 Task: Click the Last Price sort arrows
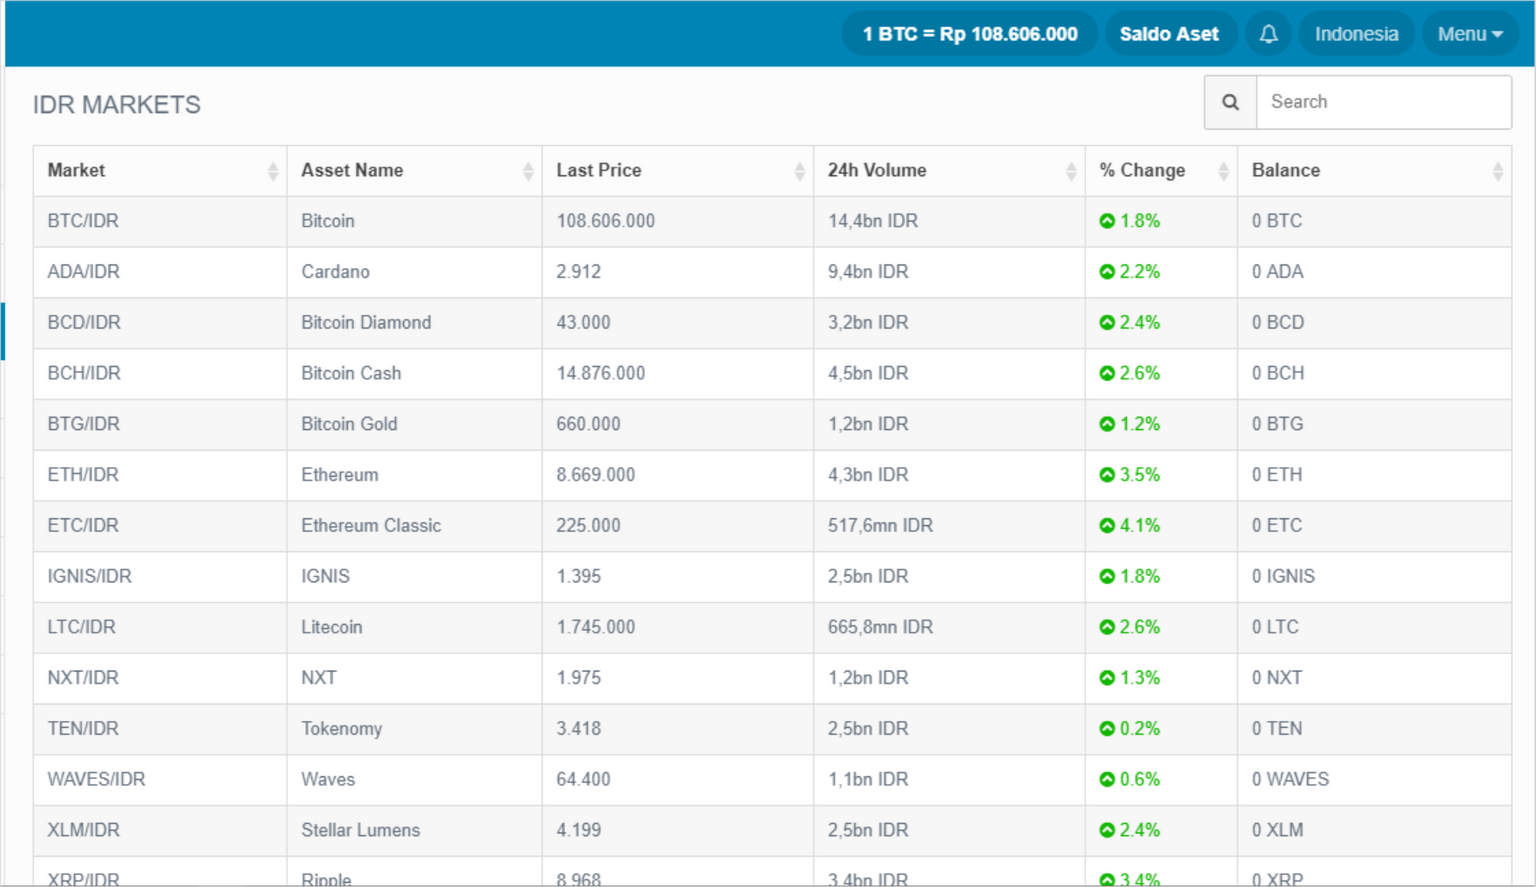point(799,171)
